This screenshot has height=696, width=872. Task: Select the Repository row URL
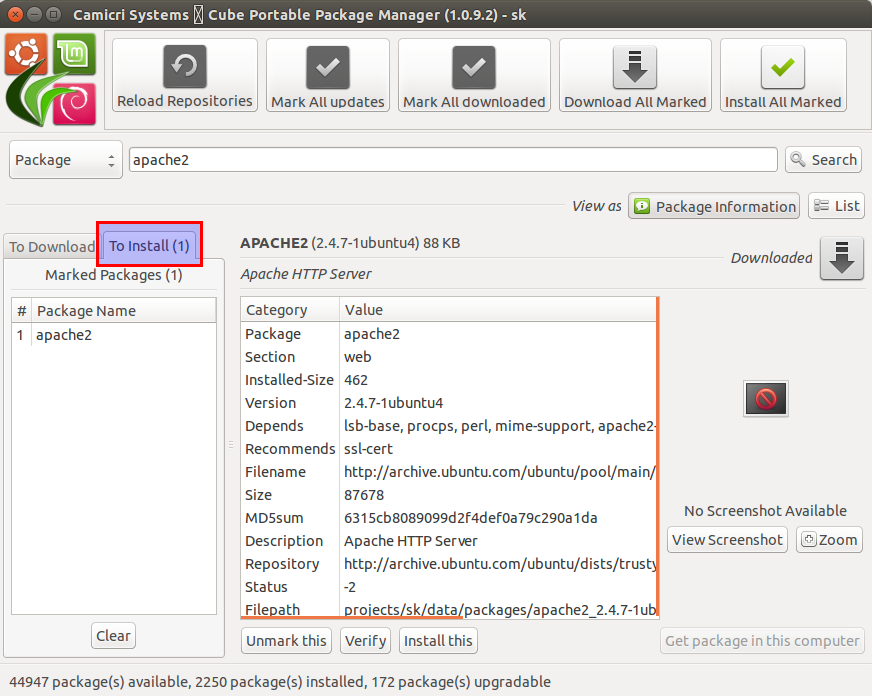(449, 564)
